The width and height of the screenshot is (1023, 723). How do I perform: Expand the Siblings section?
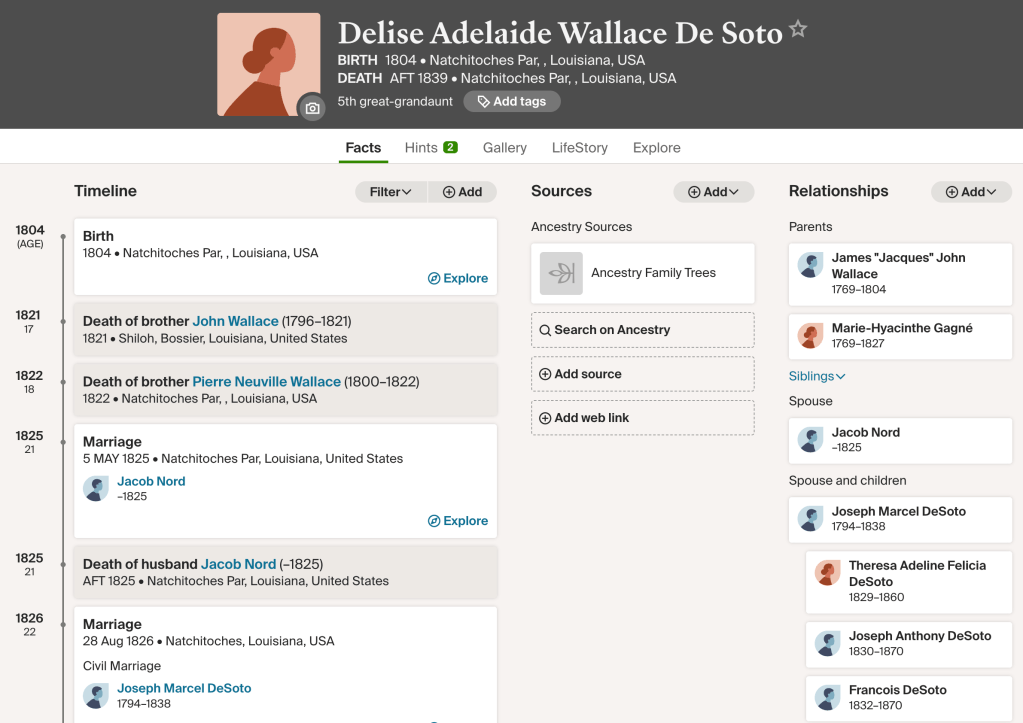[817, 376]
